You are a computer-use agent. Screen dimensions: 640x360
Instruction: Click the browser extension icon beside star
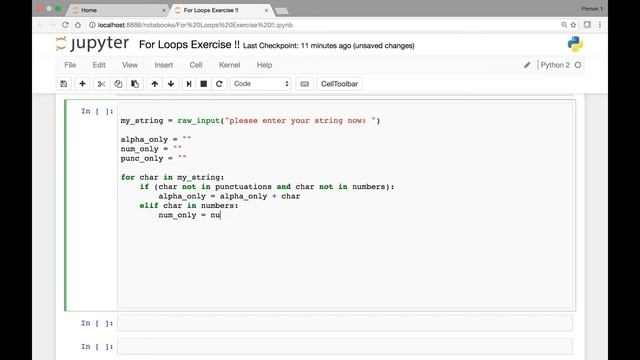[x=587, y=25]
